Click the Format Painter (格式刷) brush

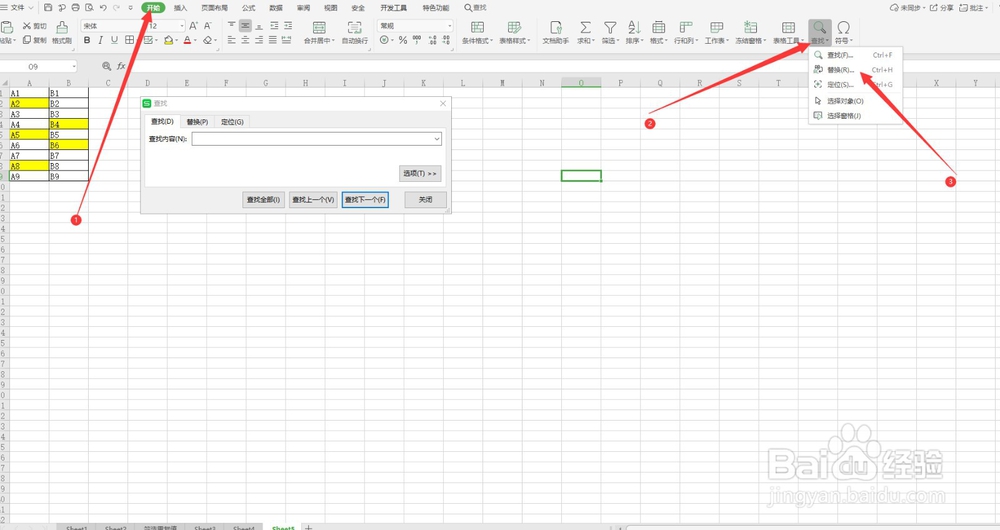coord(62,27)
